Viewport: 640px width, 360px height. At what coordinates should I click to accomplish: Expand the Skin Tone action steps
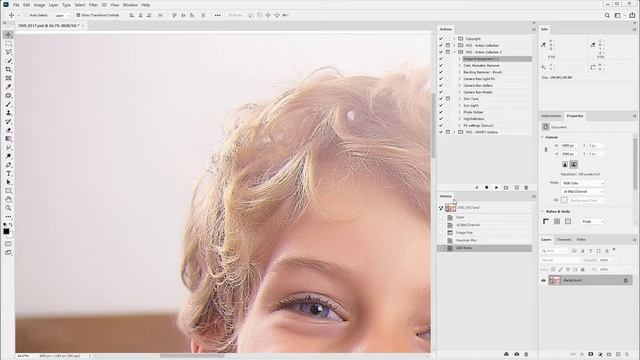(460, 99)
